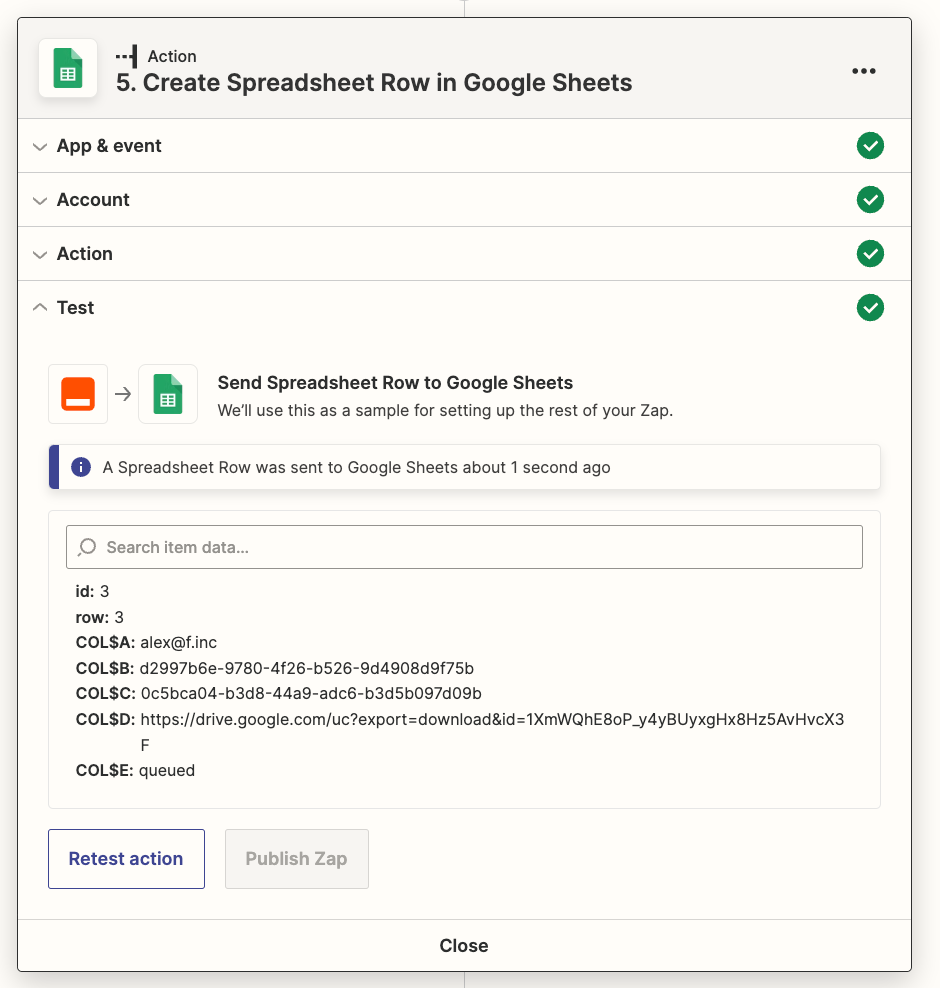Viewport: 940px width, 988px height.
Task: Close the step editor panel
Action: pos(464,945)
